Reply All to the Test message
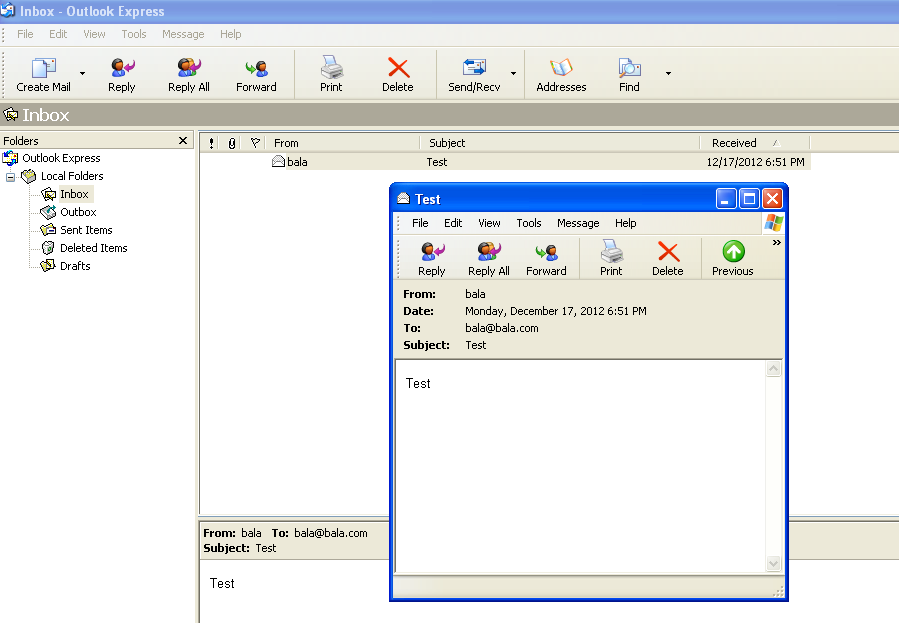Image resolution: width=899 pixels, height=623 pixels. 488,257
